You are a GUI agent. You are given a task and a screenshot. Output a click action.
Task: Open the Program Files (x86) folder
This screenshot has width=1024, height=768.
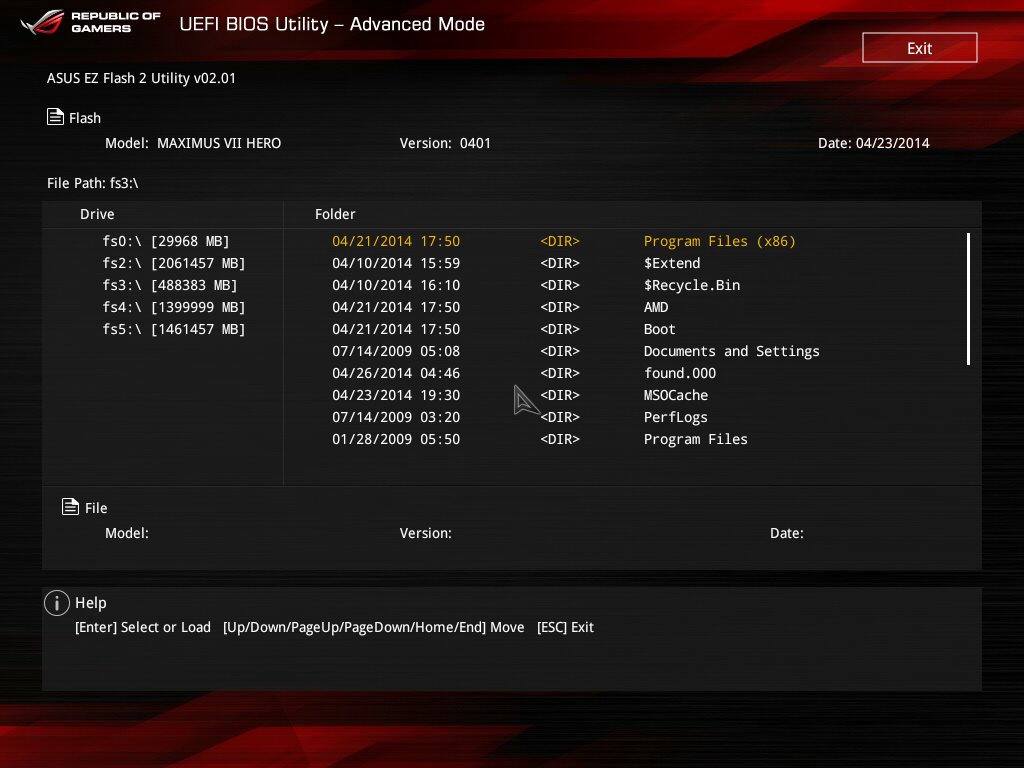pos(719,241)
